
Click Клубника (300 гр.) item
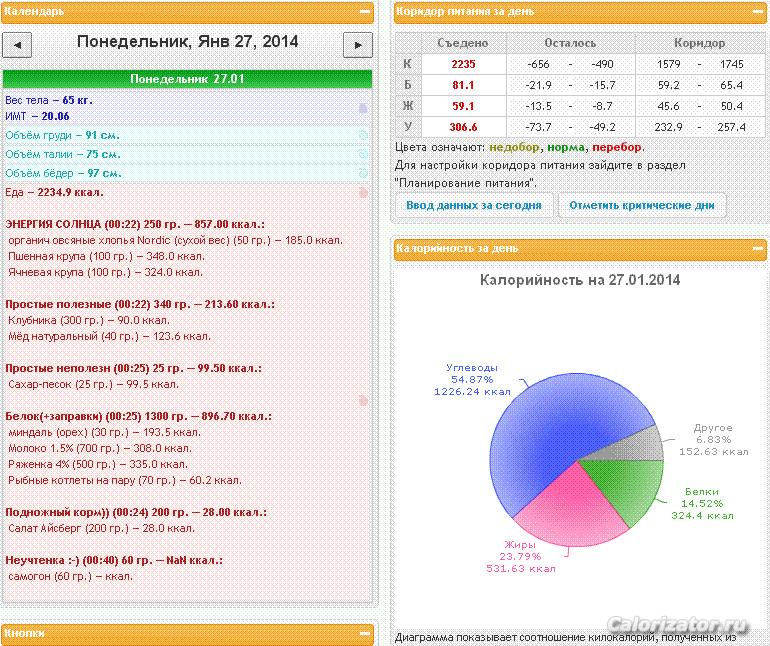[89, 320]
